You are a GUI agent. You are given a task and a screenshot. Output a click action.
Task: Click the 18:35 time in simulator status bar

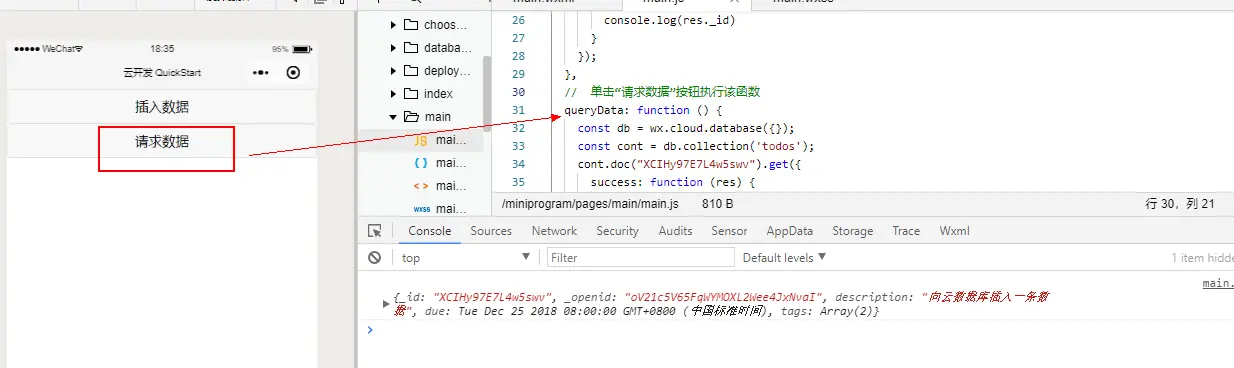(162, 48)
